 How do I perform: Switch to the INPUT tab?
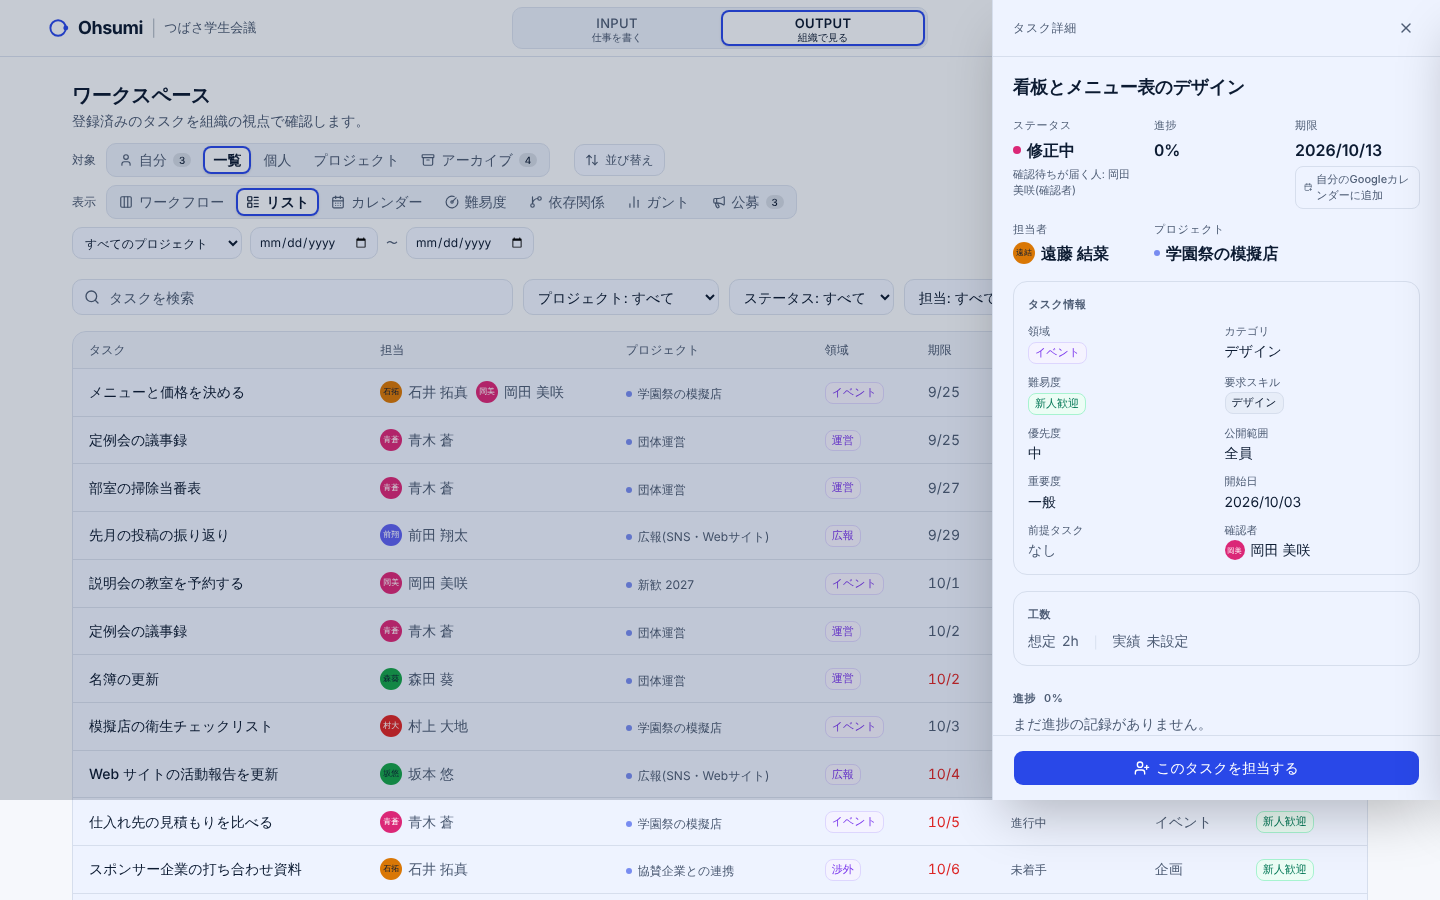(616, 29)
